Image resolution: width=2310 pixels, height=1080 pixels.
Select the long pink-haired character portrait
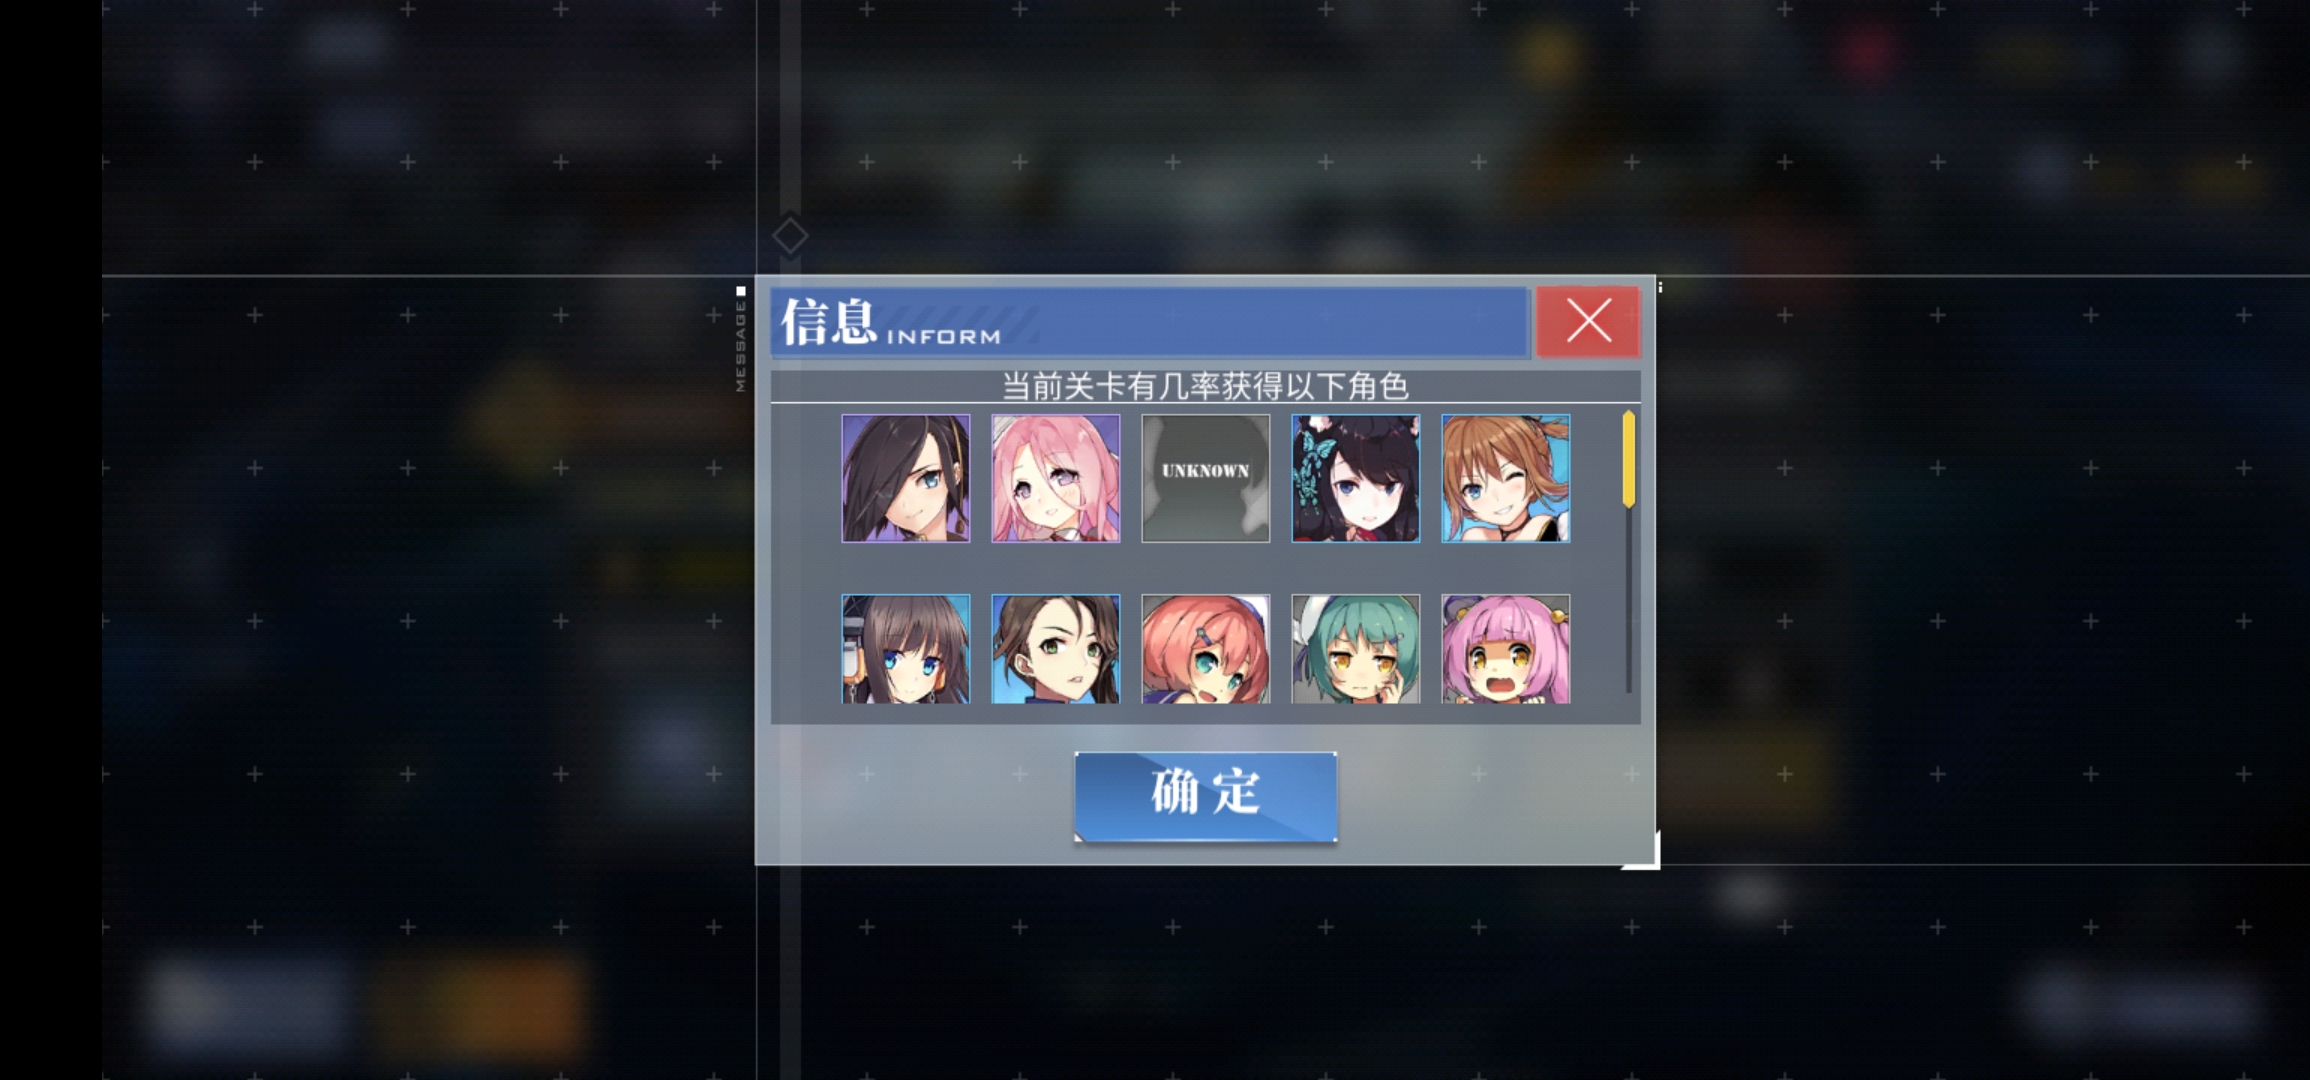click(1055, 478)
